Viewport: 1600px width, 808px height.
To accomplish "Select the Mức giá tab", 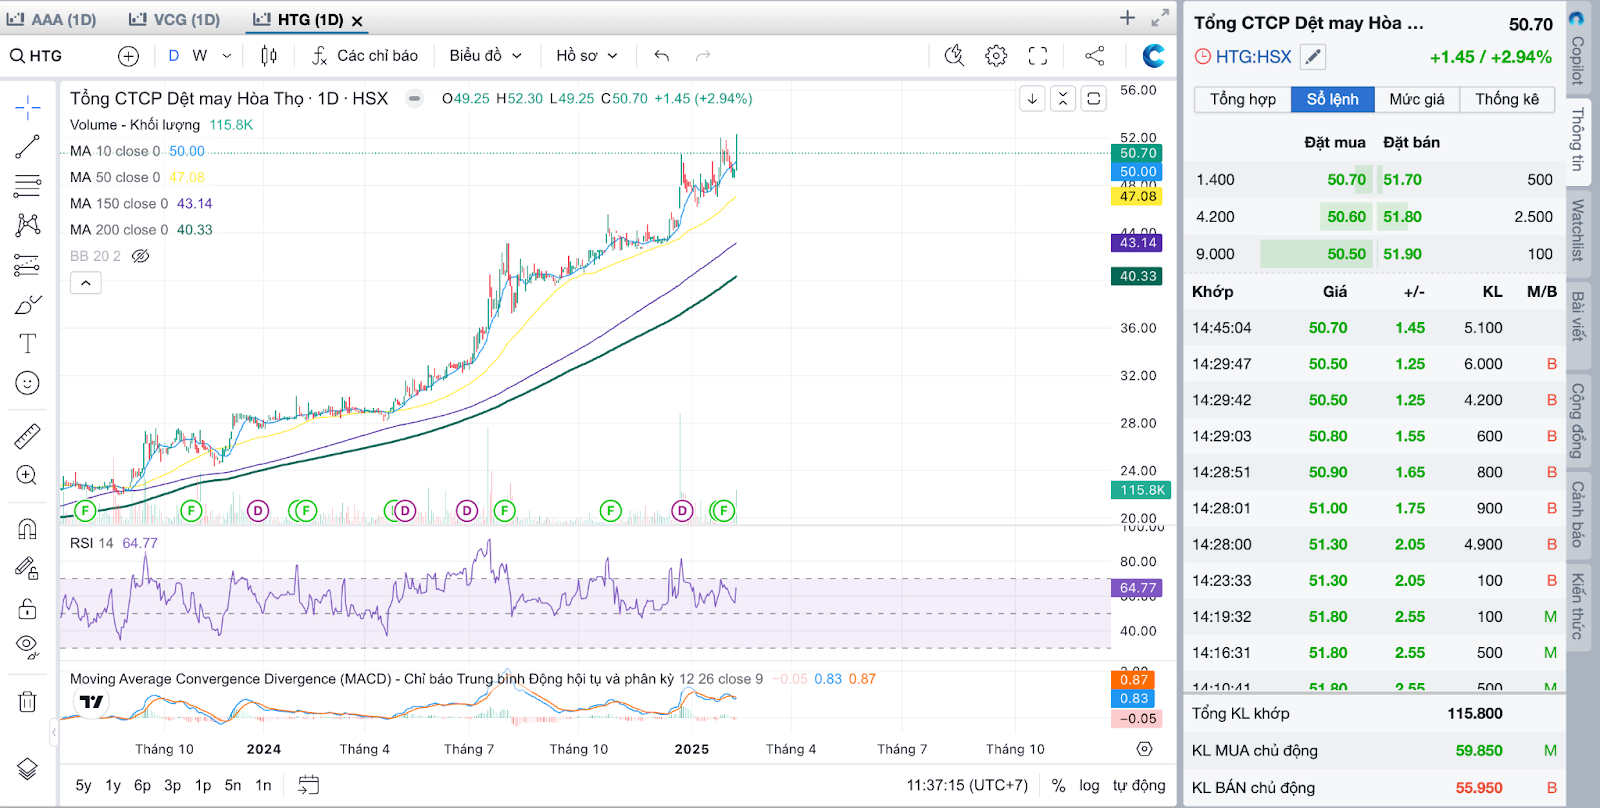I will pos(1416,99).
